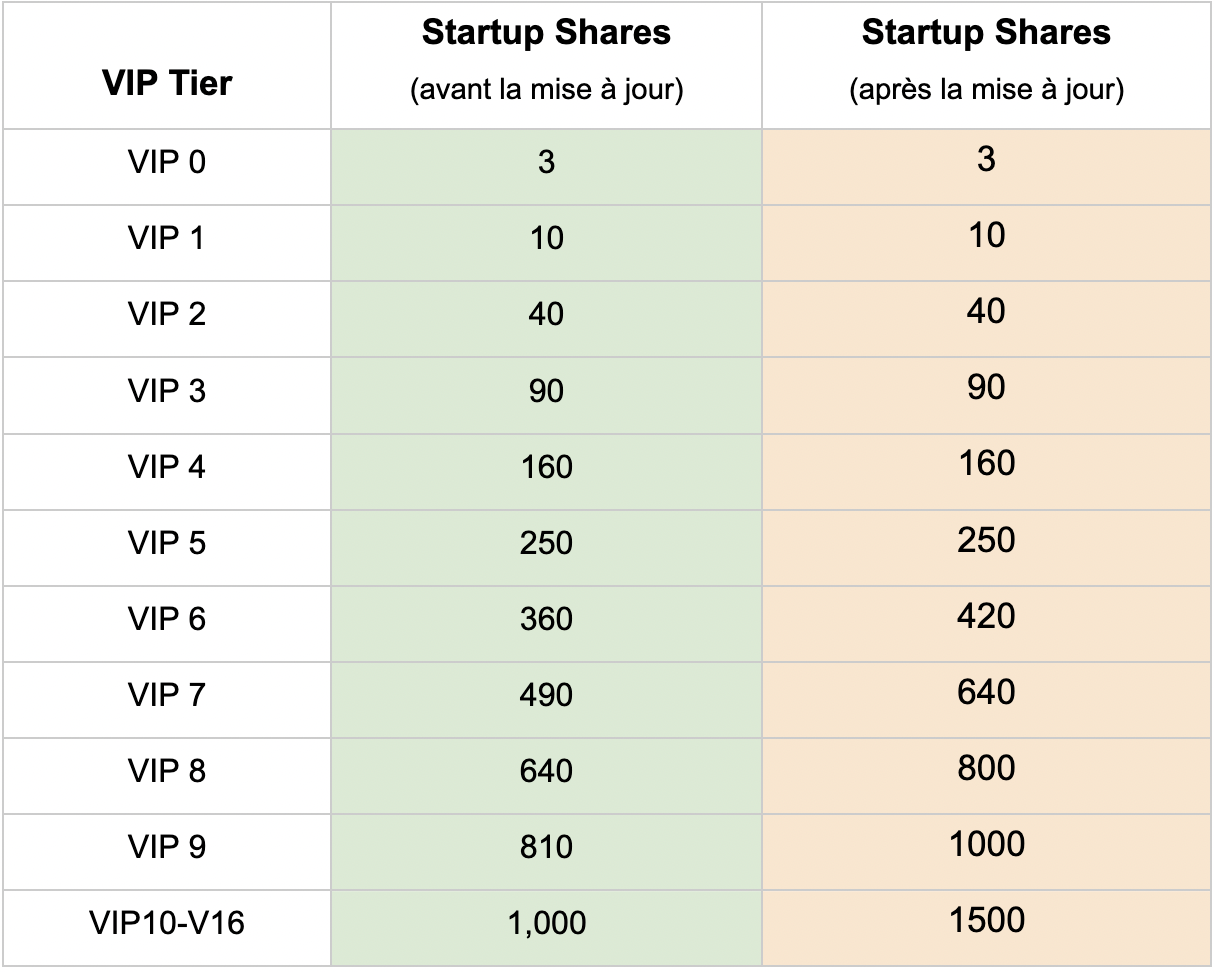The height and width of the screenshot is (972, 1214).
Task: Select the 490 value for VIP 7
Action: point(546,695)
